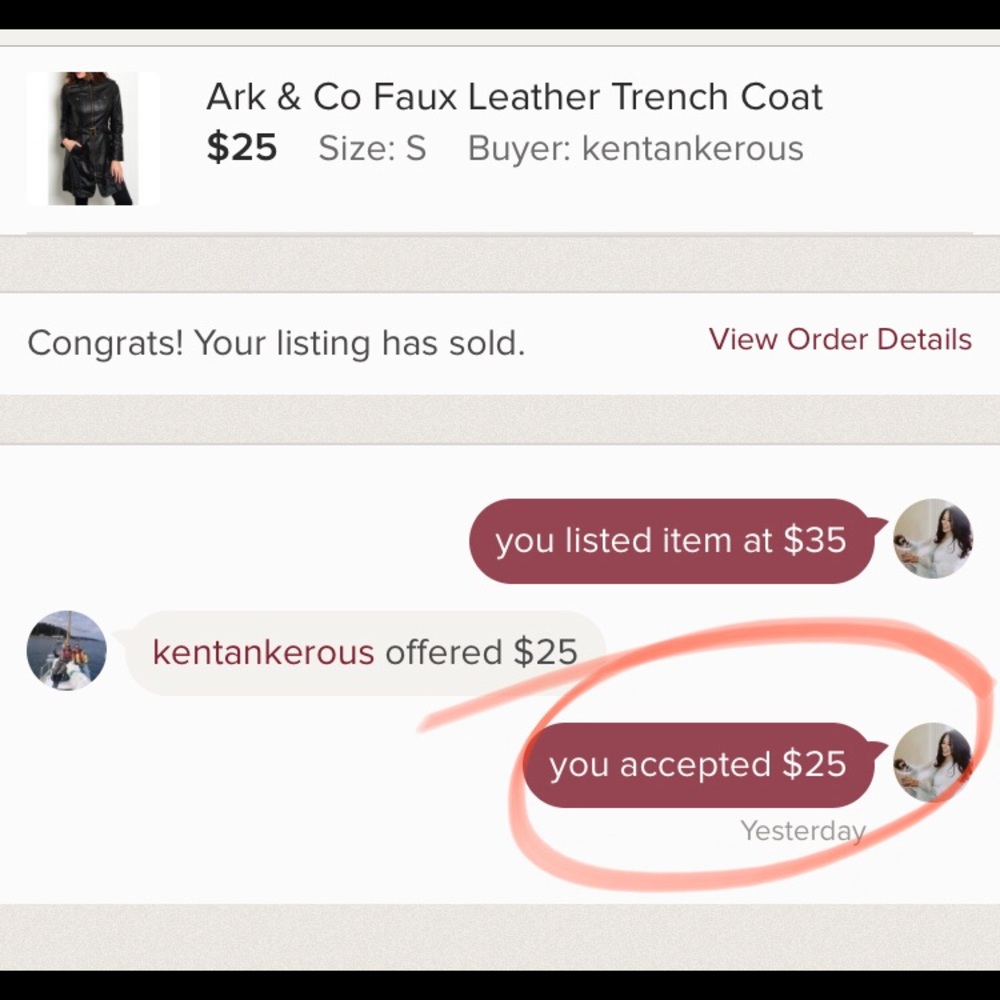Select the Size: S detail
The image size is (1000, 1000).
[x=372, y=148]
